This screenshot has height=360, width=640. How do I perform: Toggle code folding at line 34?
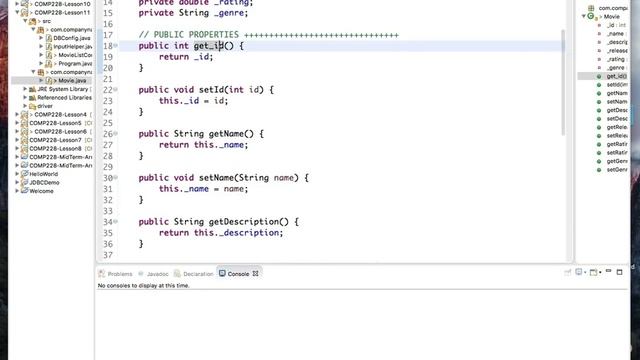click(x=116, y=222)
